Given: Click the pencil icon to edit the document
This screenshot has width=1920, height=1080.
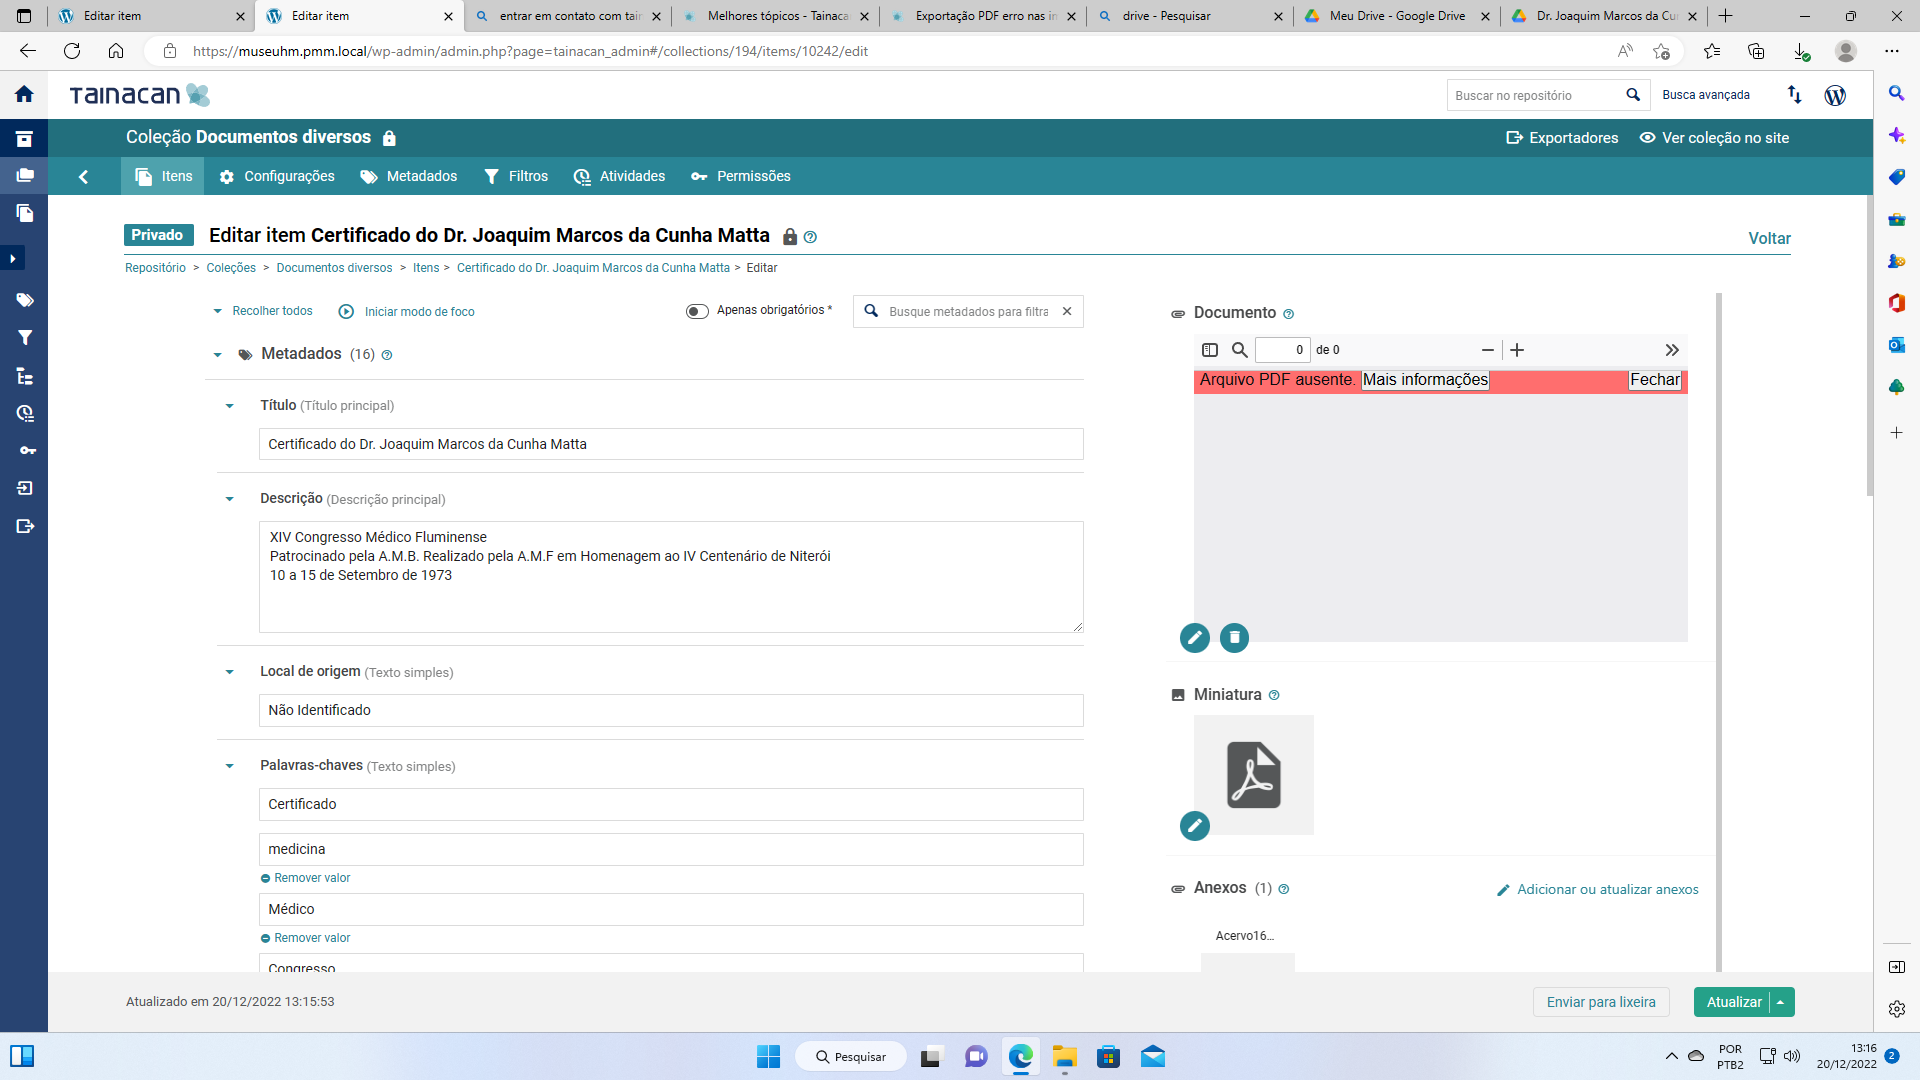Looking at the screenshot, I should tap(1194, 638).
